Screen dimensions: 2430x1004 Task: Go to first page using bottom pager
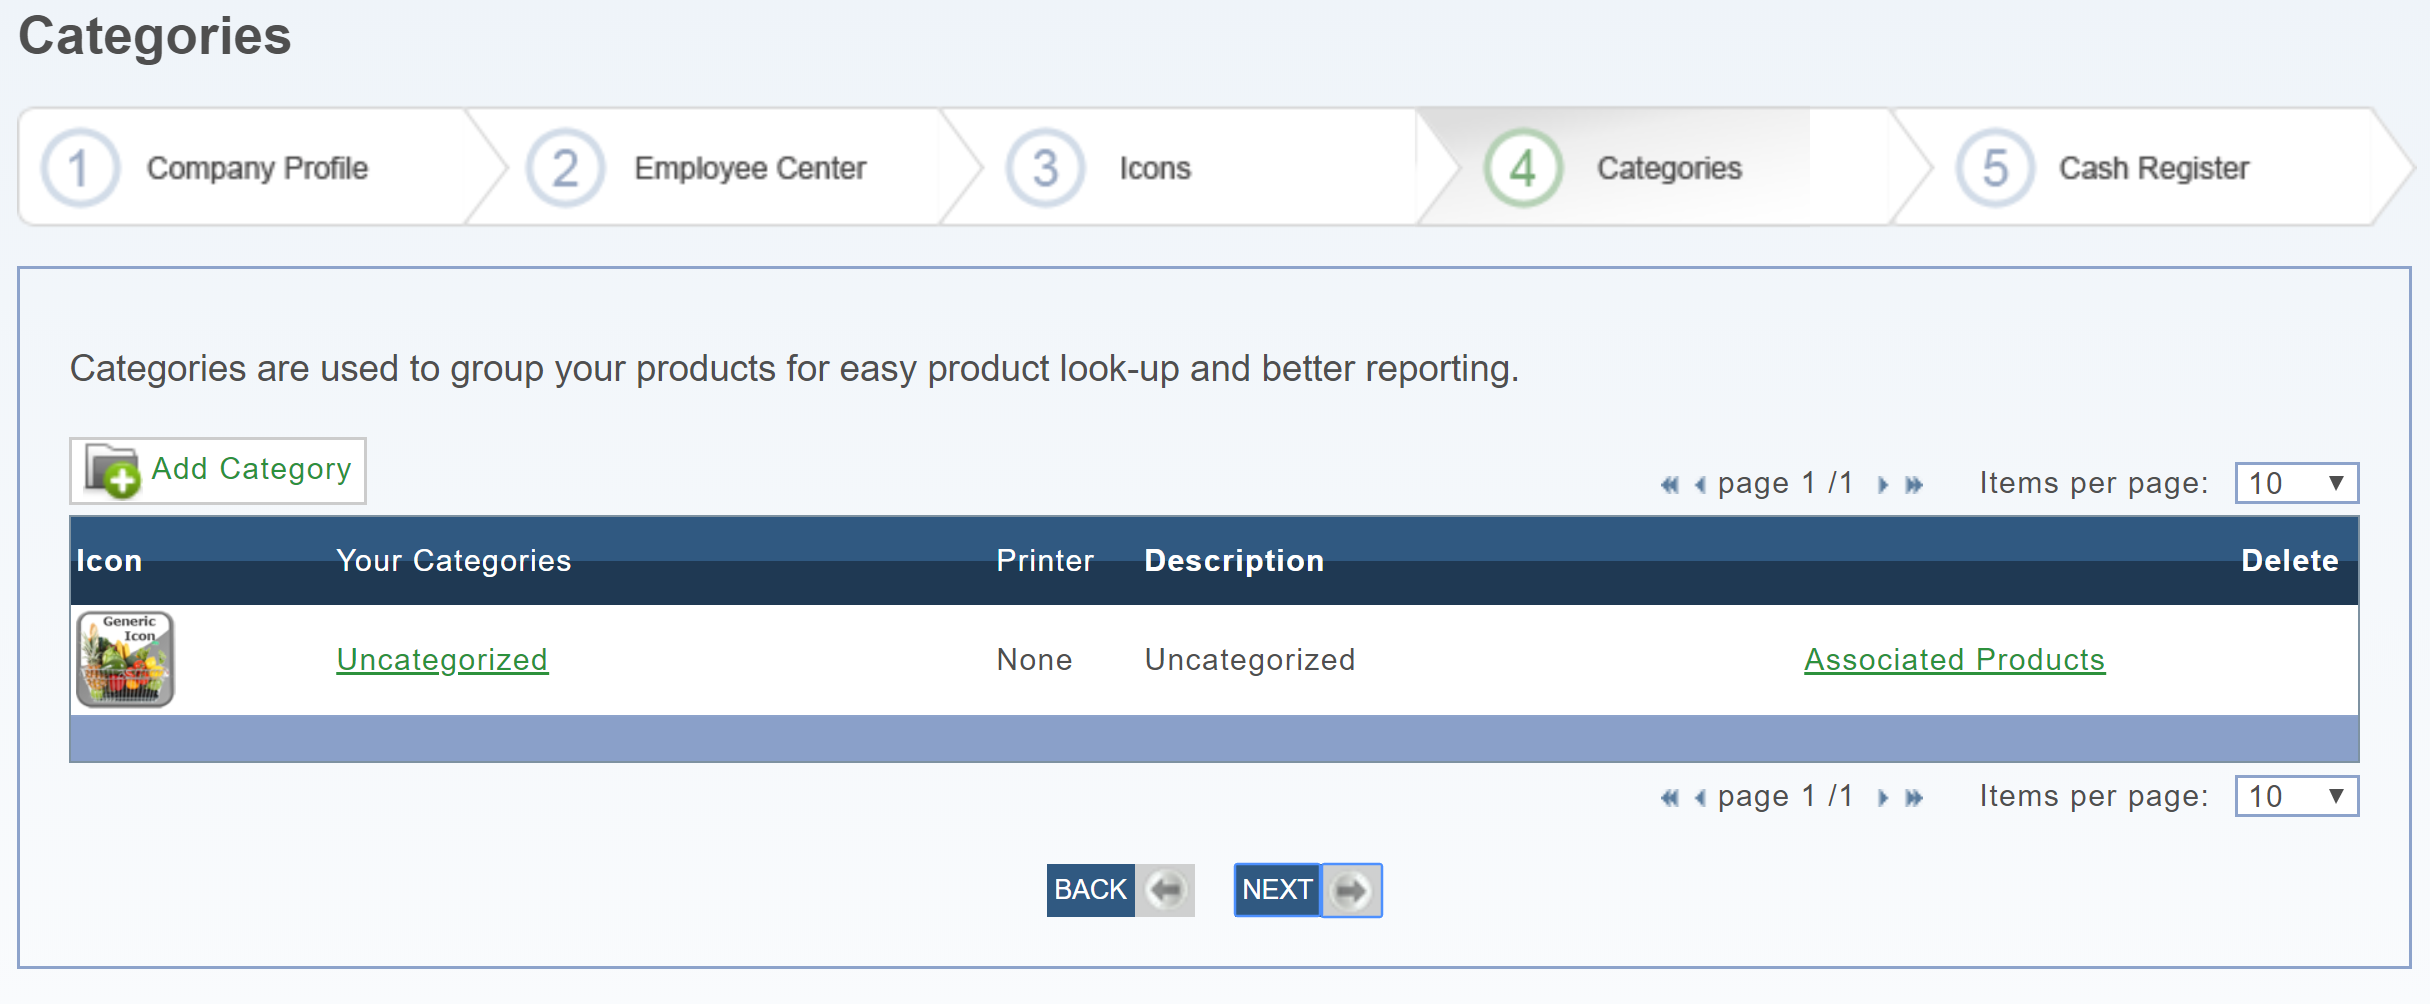click(x=1669, y=798)
